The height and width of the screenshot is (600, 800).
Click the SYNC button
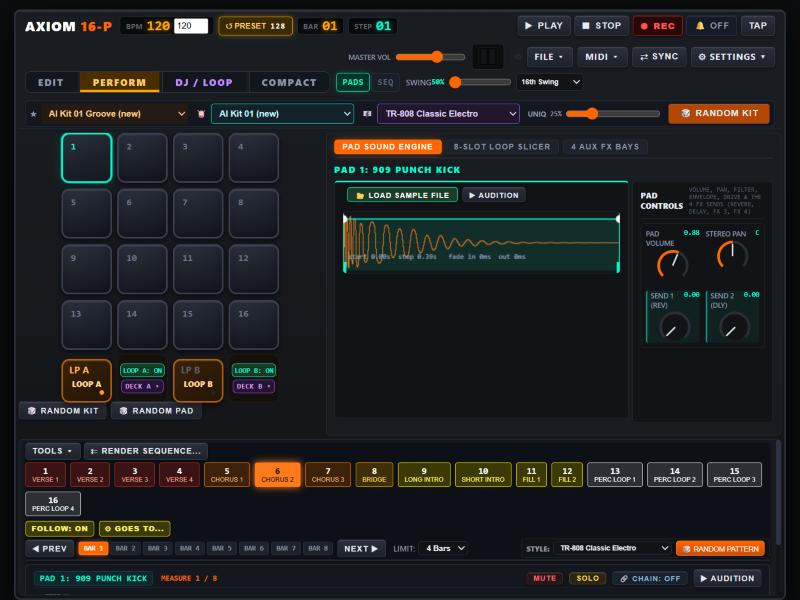659,57
